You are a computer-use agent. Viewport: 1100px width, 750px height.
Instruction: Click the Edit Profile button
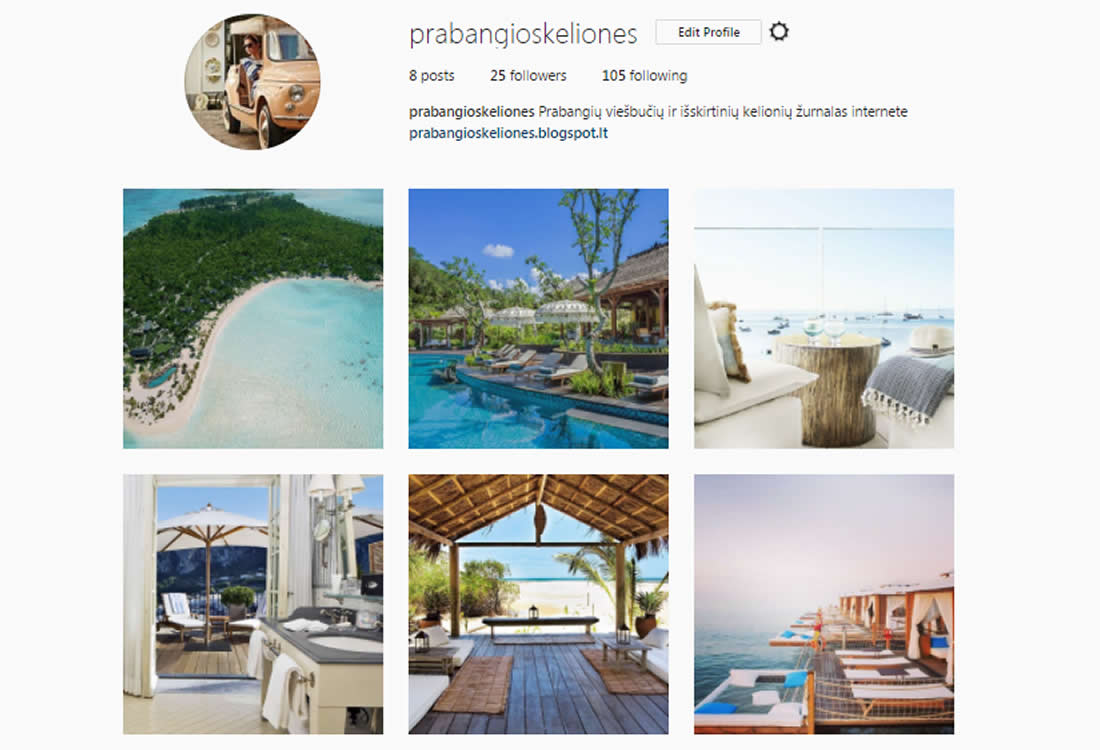[x=709, y=32]
